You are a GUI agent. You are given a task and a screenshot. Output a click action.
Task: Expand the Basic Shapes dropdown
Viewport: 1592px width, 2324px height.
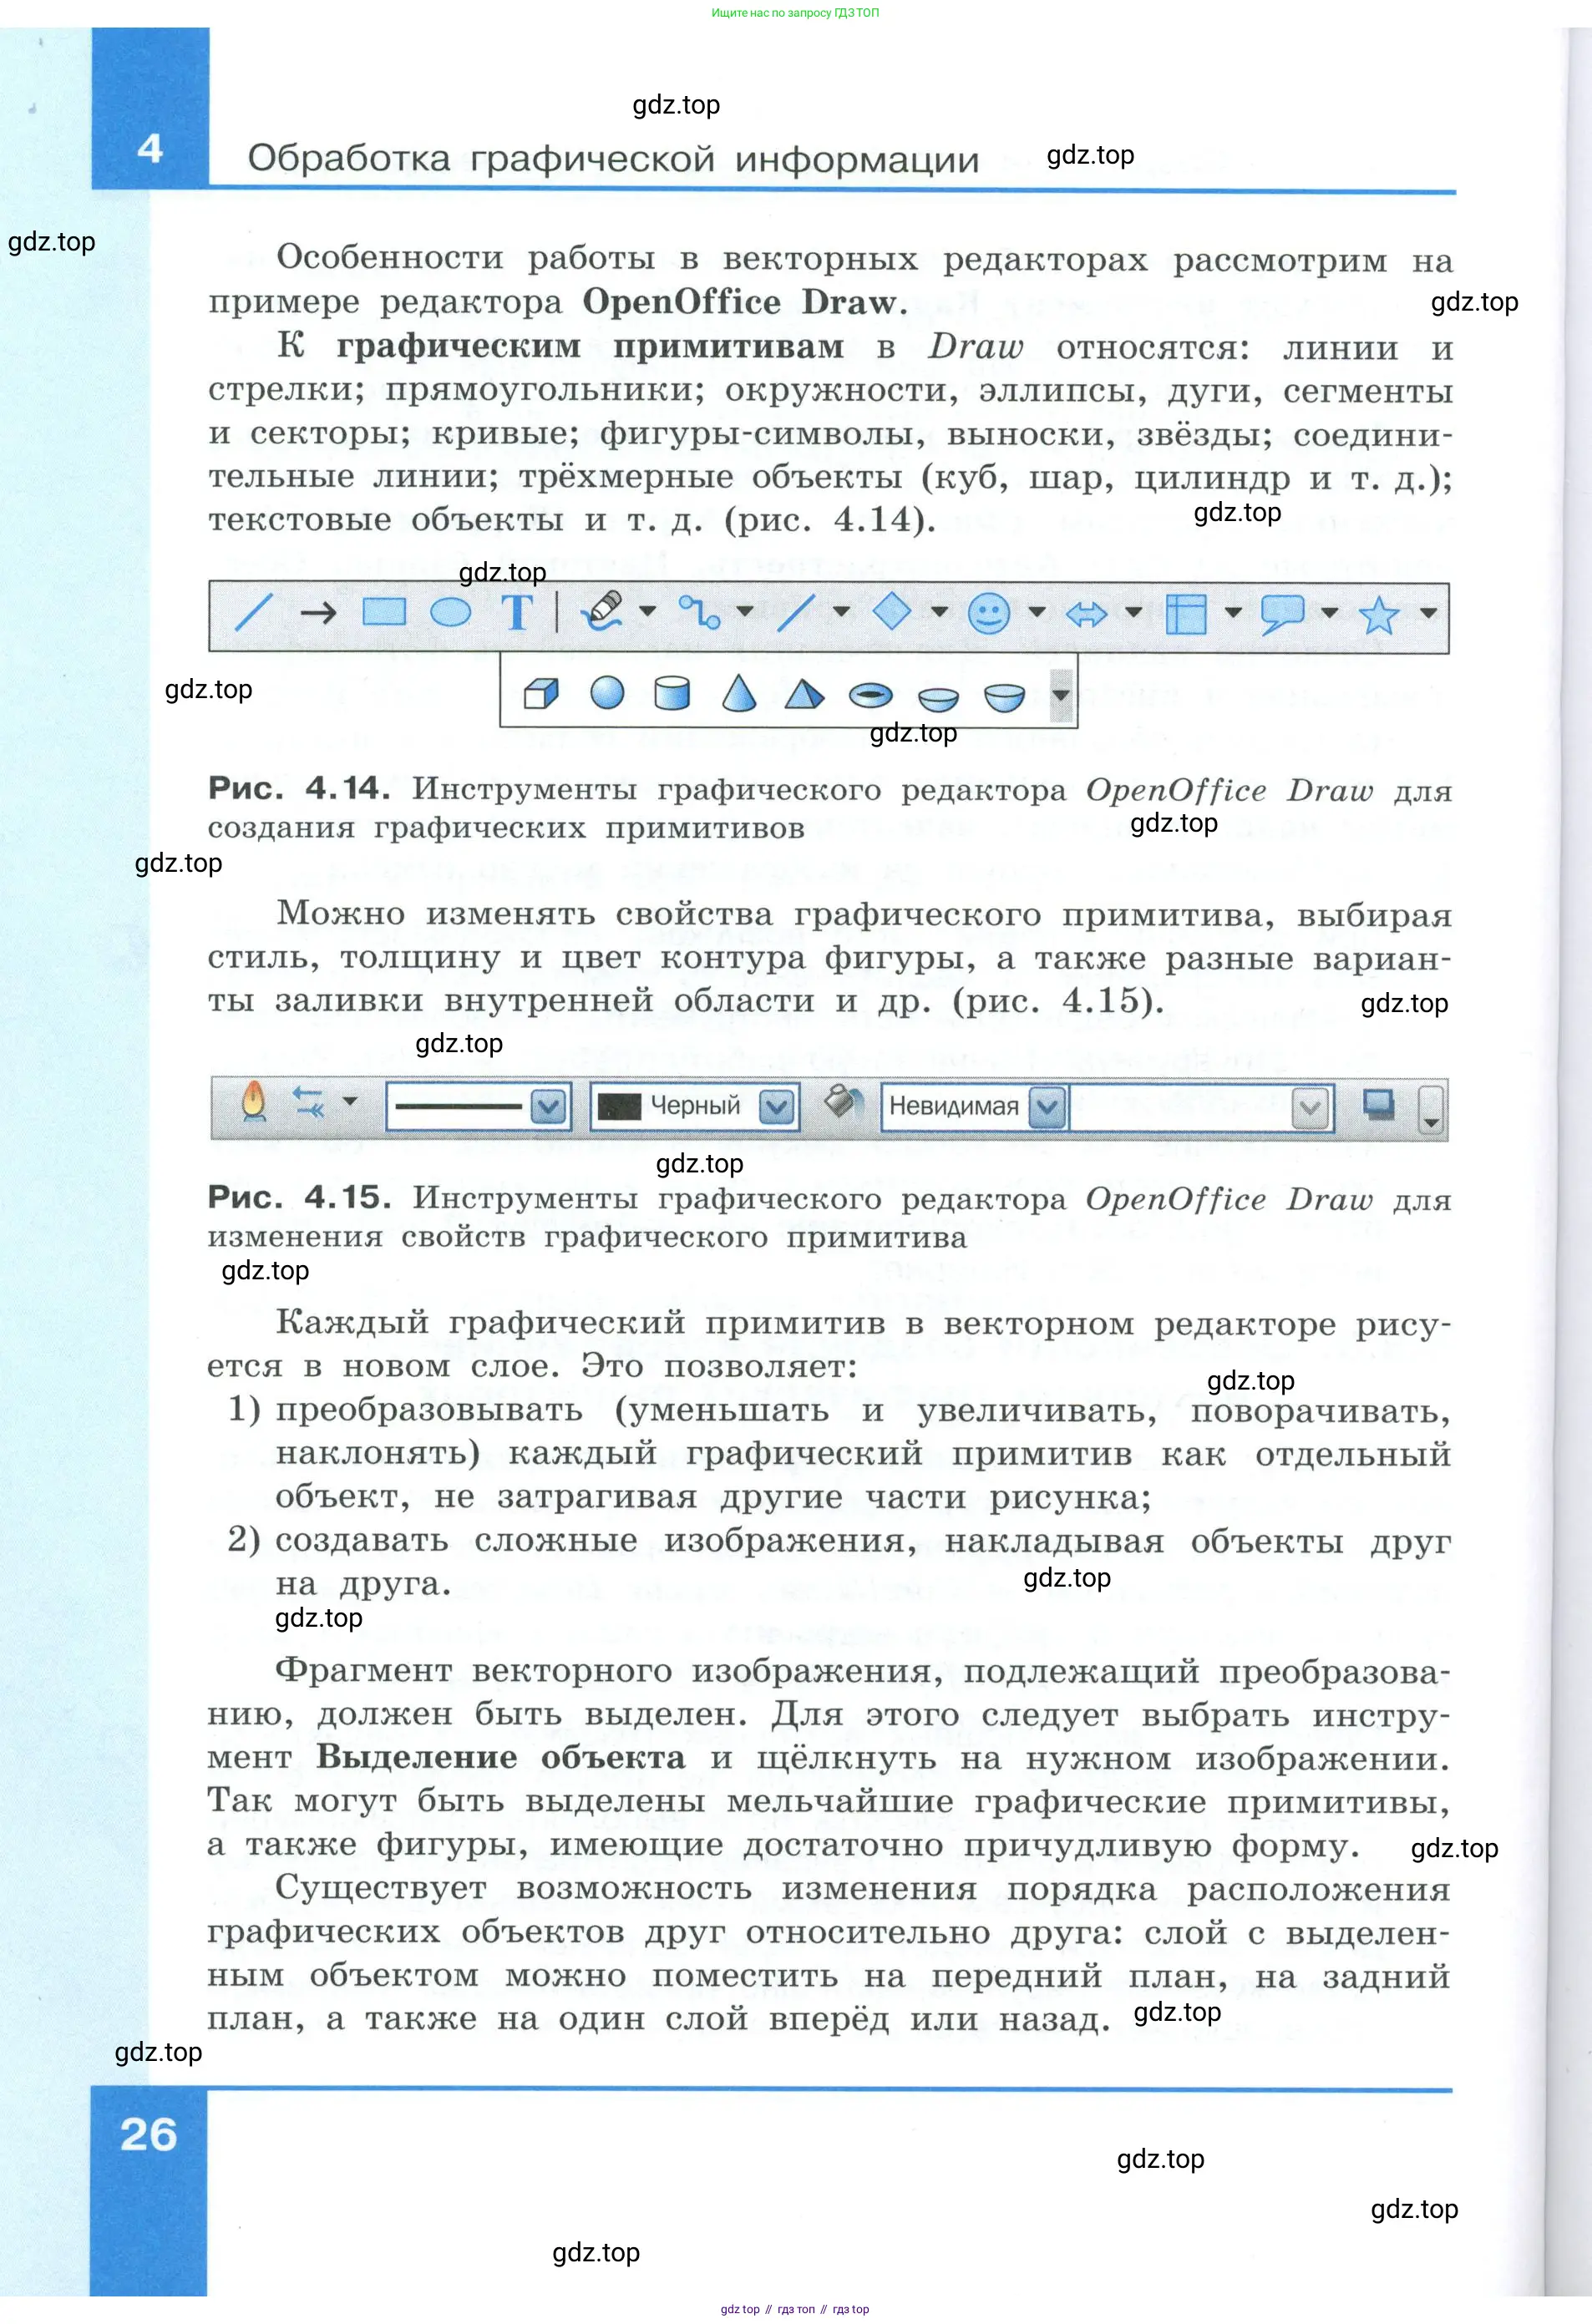coord(939,611)
